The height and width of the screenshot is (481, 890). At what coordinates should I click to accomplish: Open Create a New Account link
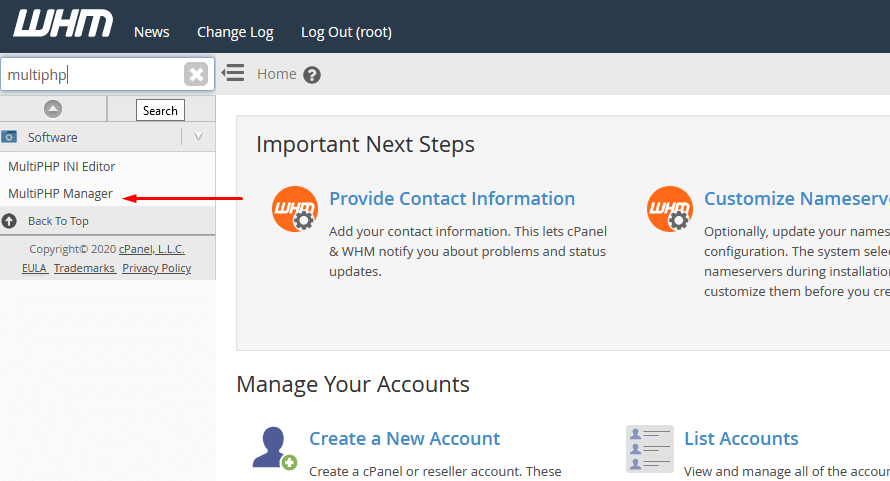pyautogui.click(x=404, y=438)
